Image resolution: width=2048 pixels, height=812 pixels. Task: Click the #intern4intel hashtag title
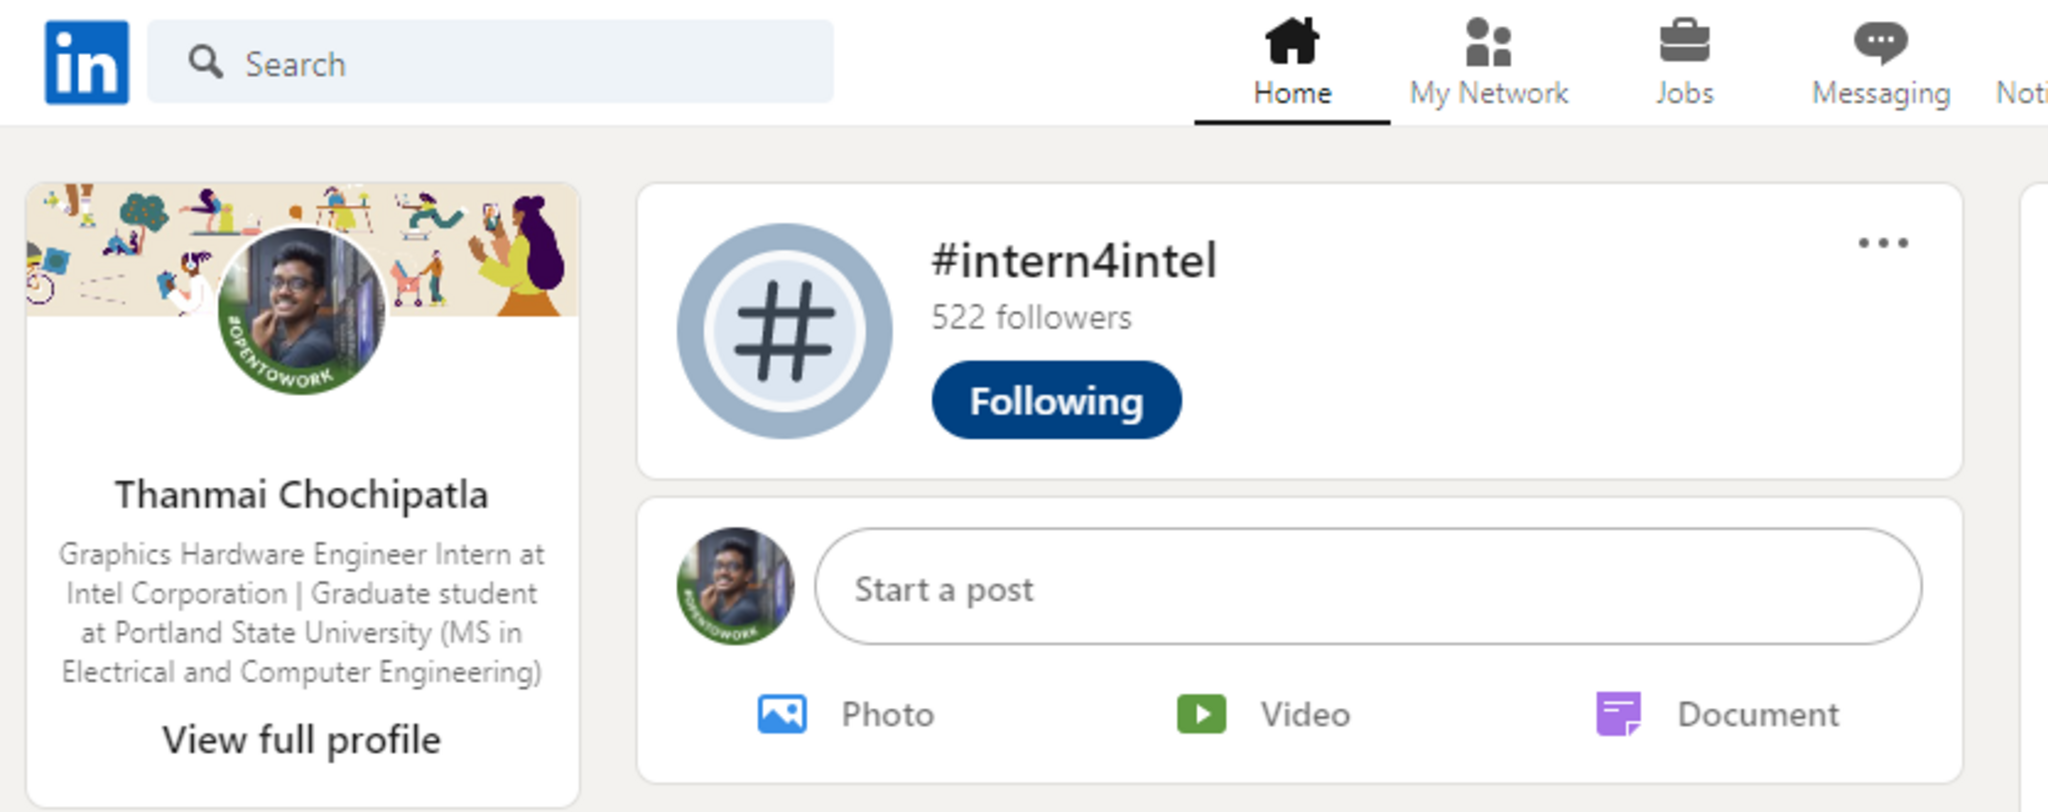pos(1074,261)
